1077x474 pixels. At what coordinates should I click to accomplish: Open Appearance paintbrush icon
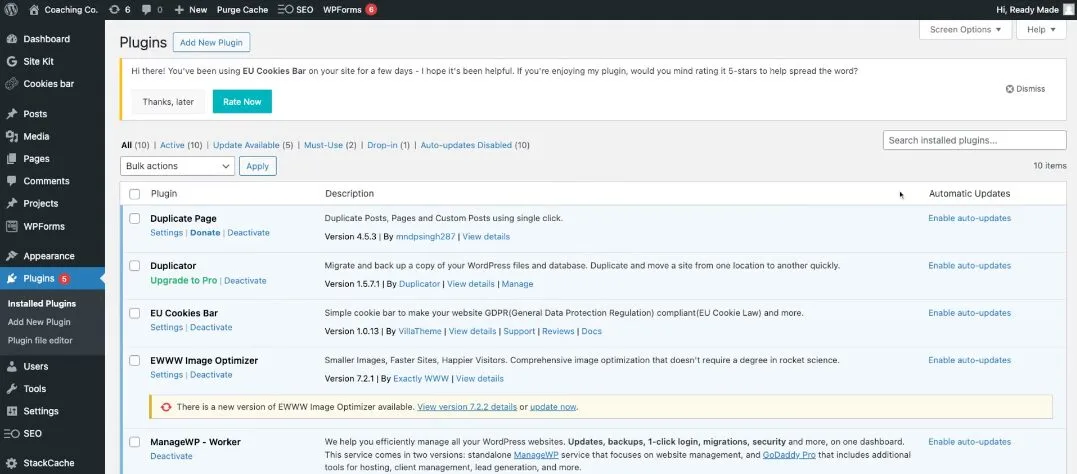(x=11, y=256)
